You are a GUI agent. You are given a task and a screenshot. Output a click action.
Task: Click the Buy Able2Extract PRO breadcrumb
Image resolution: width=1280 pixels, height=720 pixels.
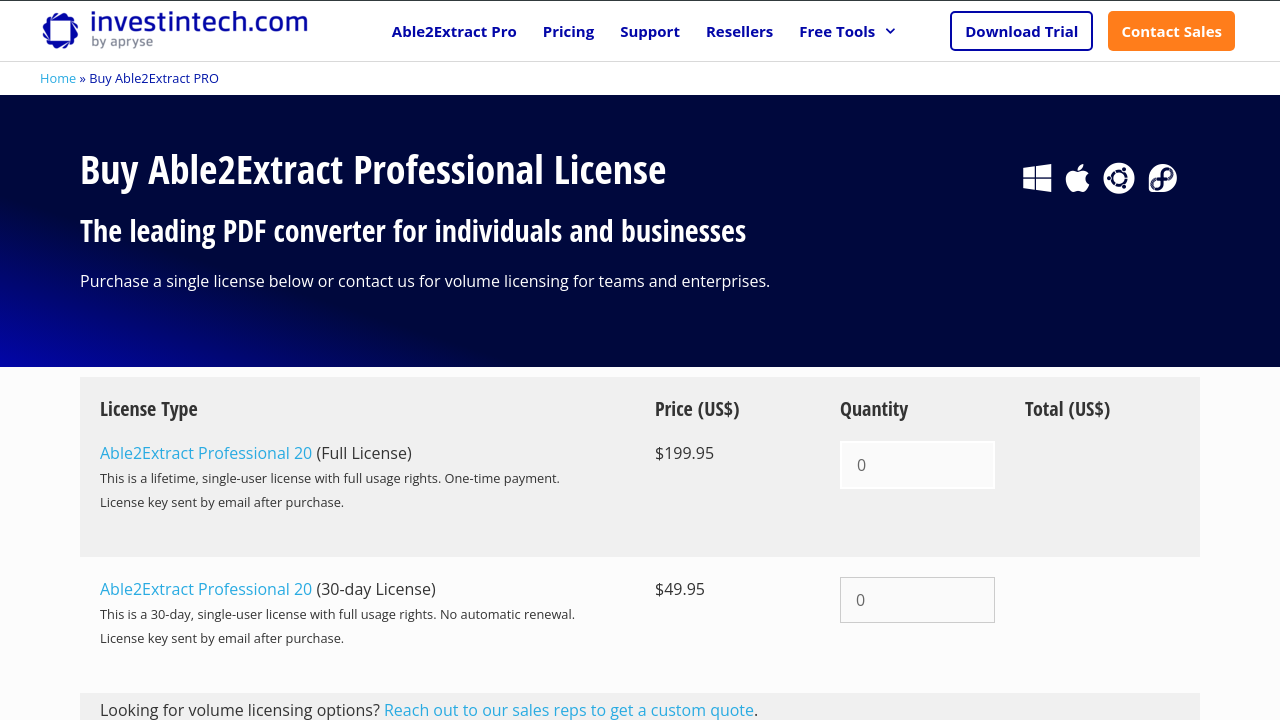click(x=154, y=78)
